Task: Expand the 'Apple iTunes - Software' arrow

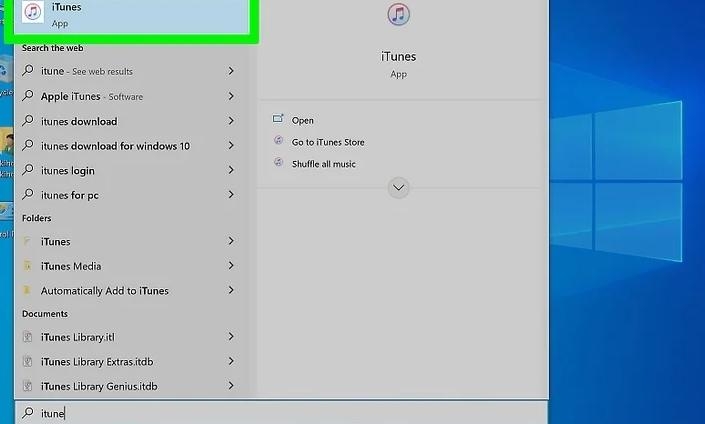Action: (x=231, y=96)
